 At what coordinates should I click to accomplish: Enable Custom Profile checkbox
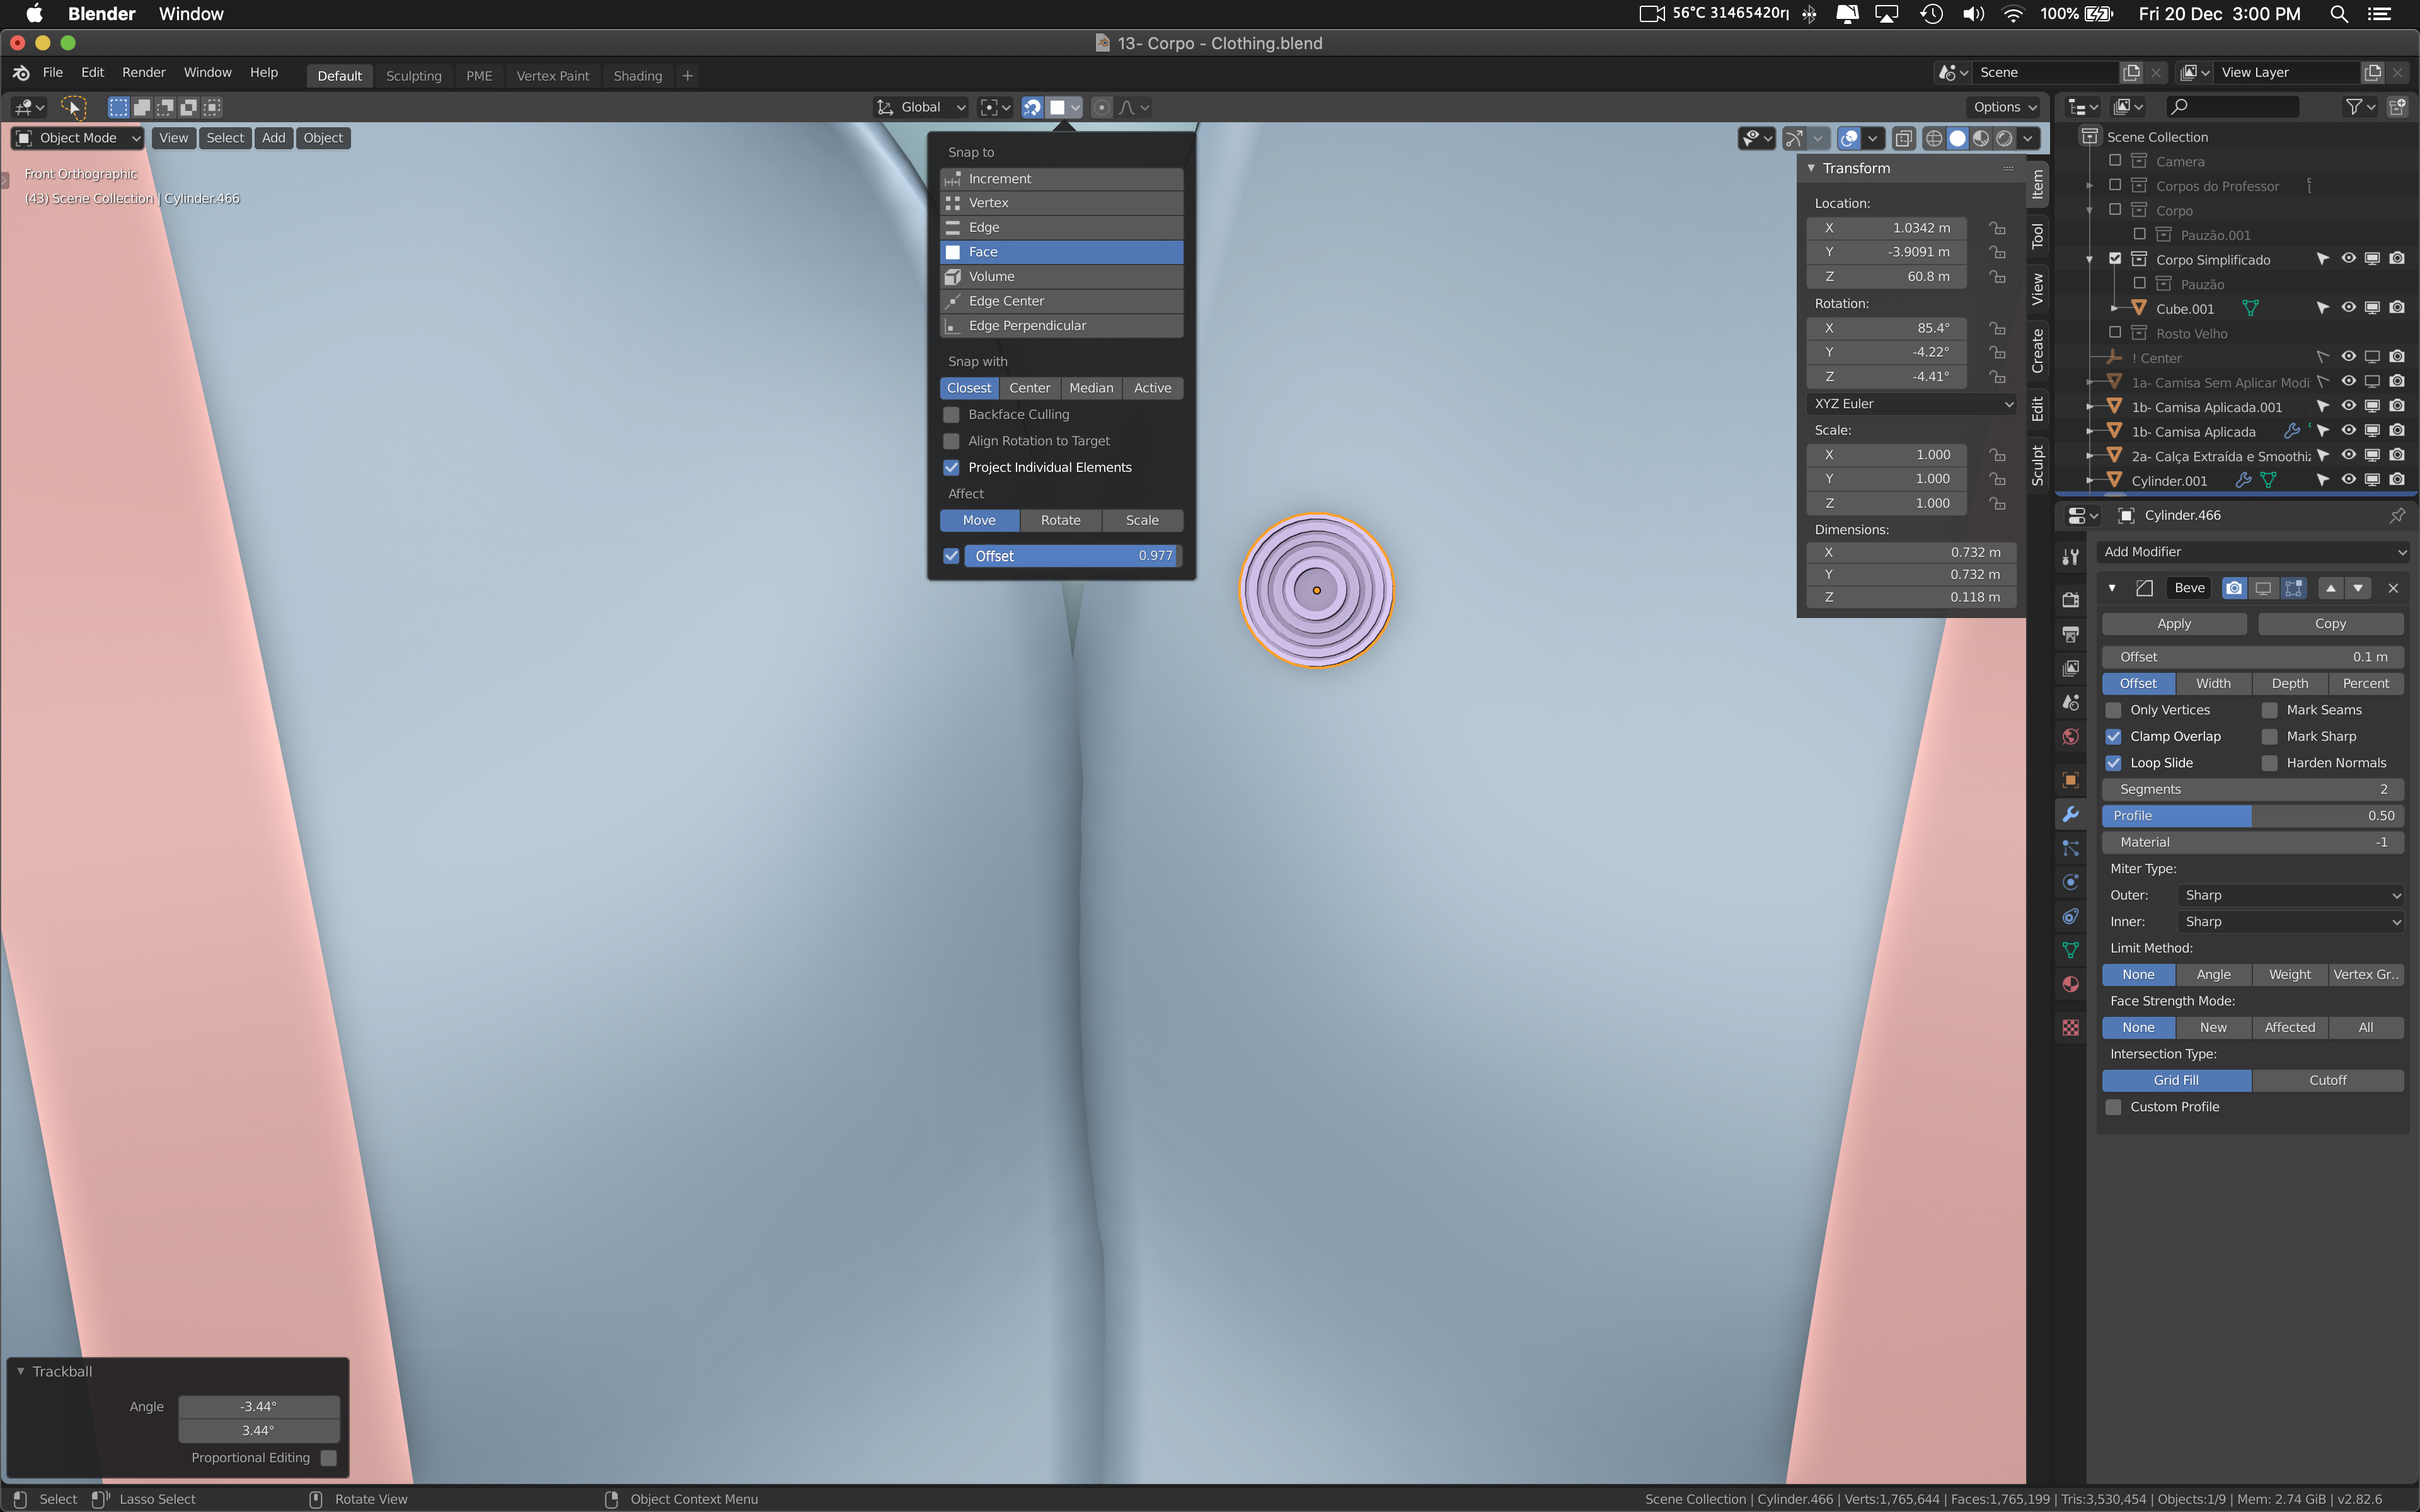pyautogui.click(x=2113, y=1107)
